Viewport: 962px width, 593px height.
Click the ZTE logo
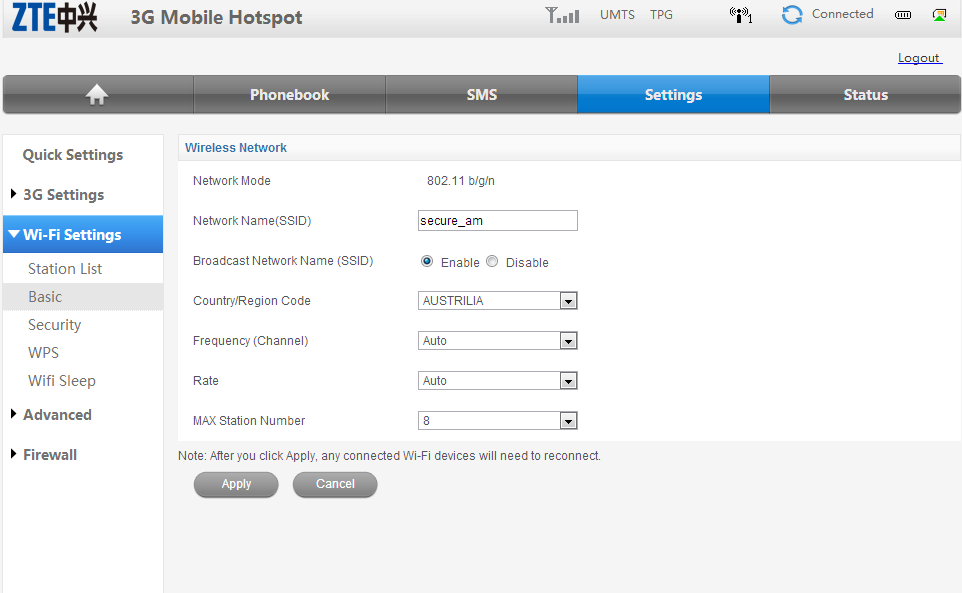tap(55, 17)
